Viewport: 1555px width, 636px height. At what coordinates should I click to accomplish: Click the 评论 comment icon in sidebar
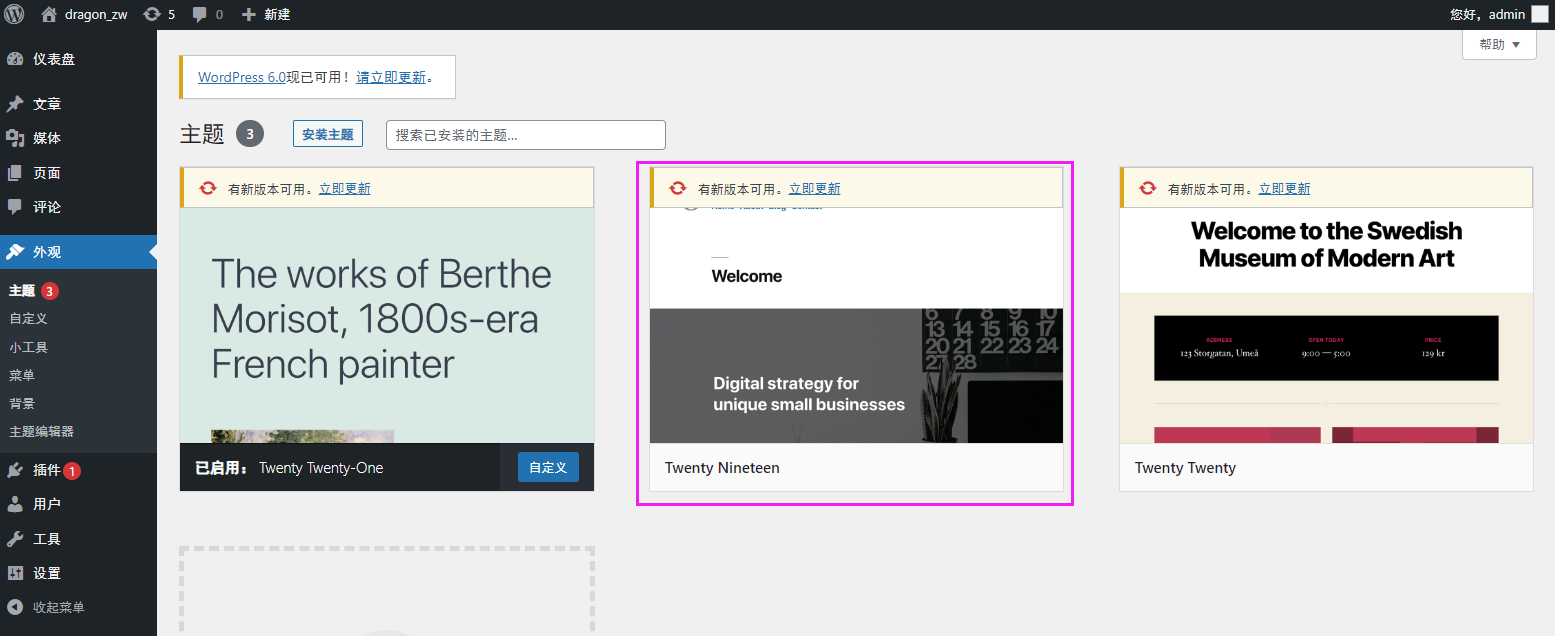tap(15, 207)
